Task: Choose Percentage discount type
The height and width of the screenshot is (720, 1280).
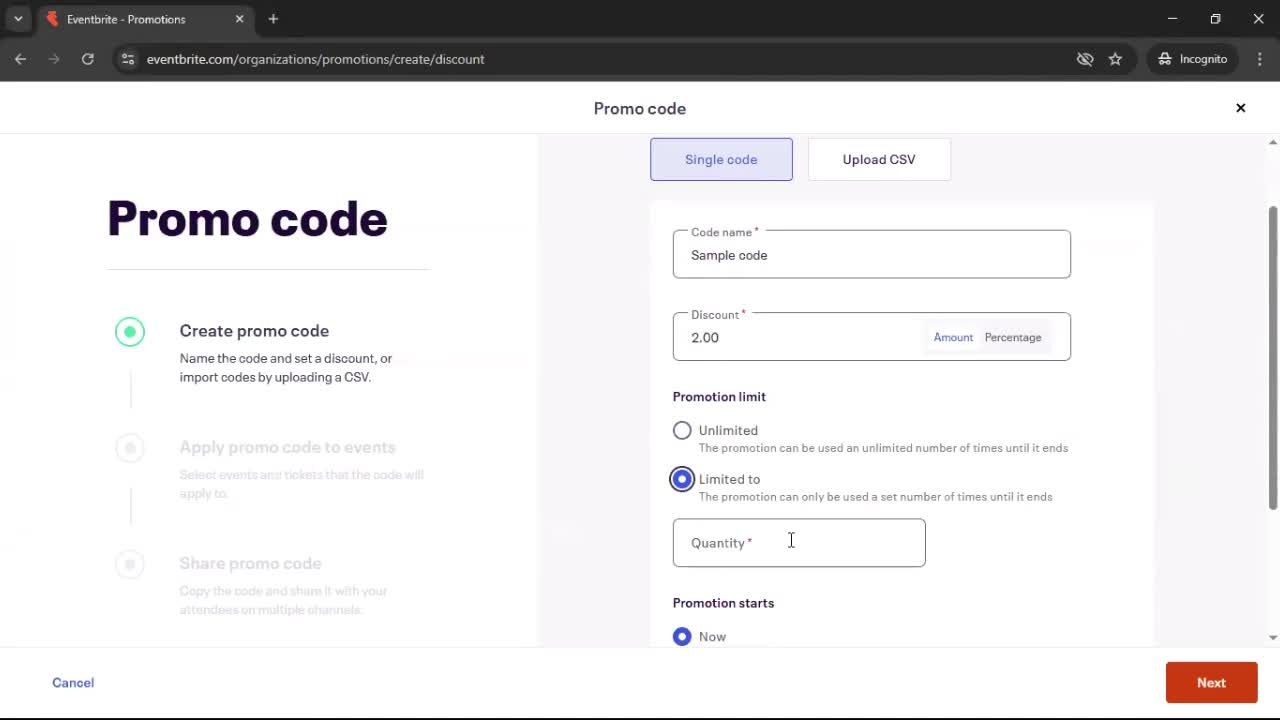Action: click(1013, 337)
